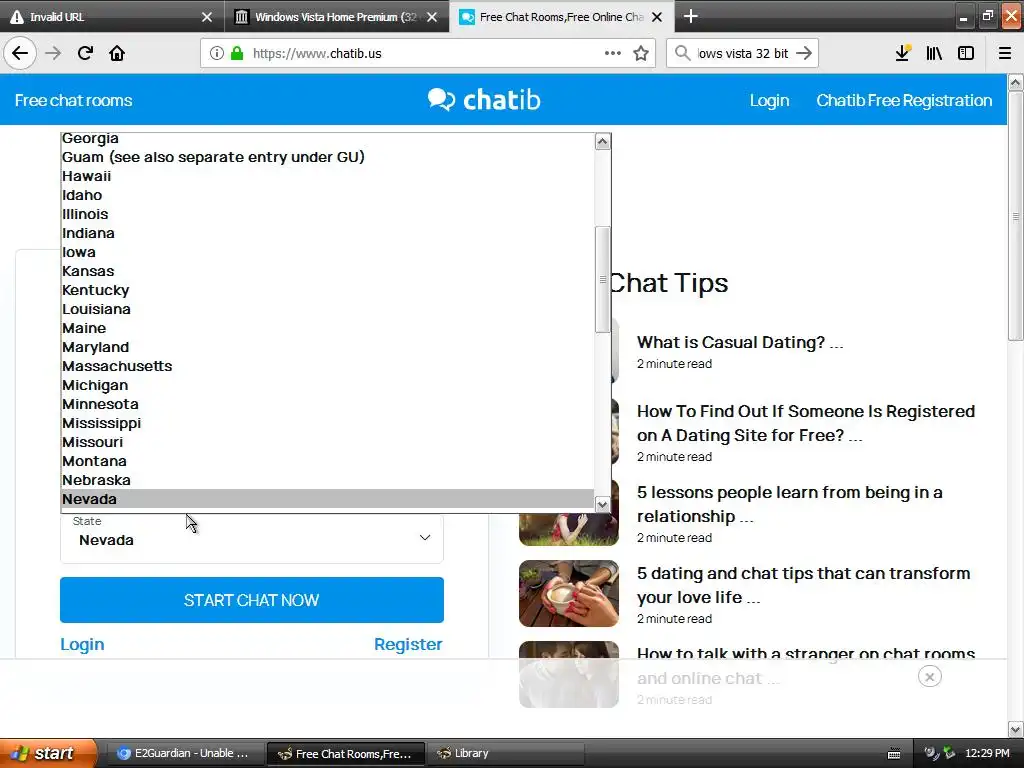Viewport: 1024px width, 768px height.
Task: Go back with the browser back arrow
Action: click(20, 53)
